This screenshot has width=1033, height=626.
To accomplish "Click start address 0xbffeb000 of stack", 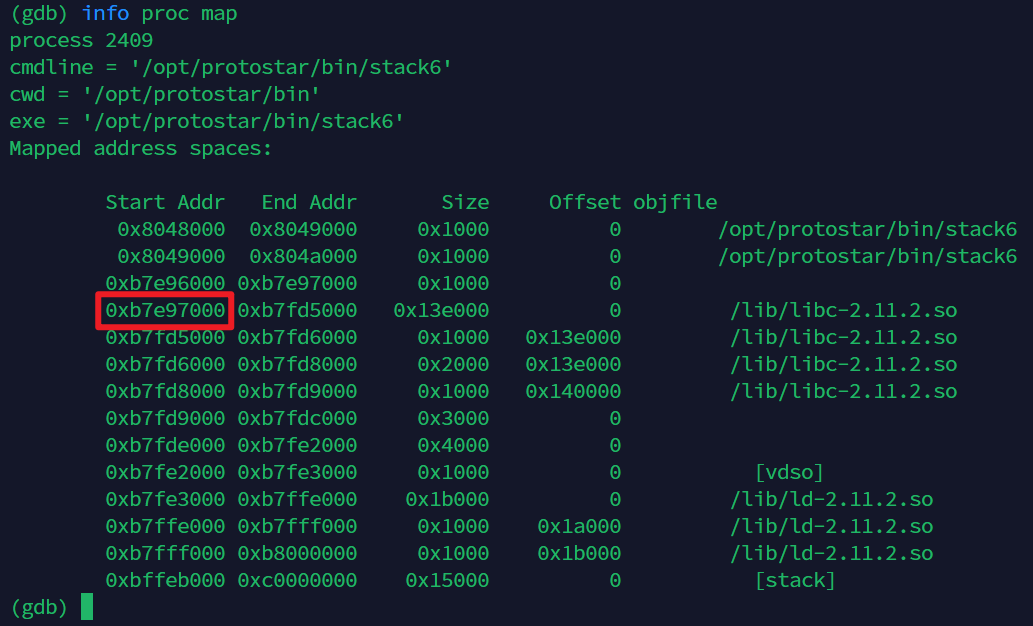I will [165, 581].
